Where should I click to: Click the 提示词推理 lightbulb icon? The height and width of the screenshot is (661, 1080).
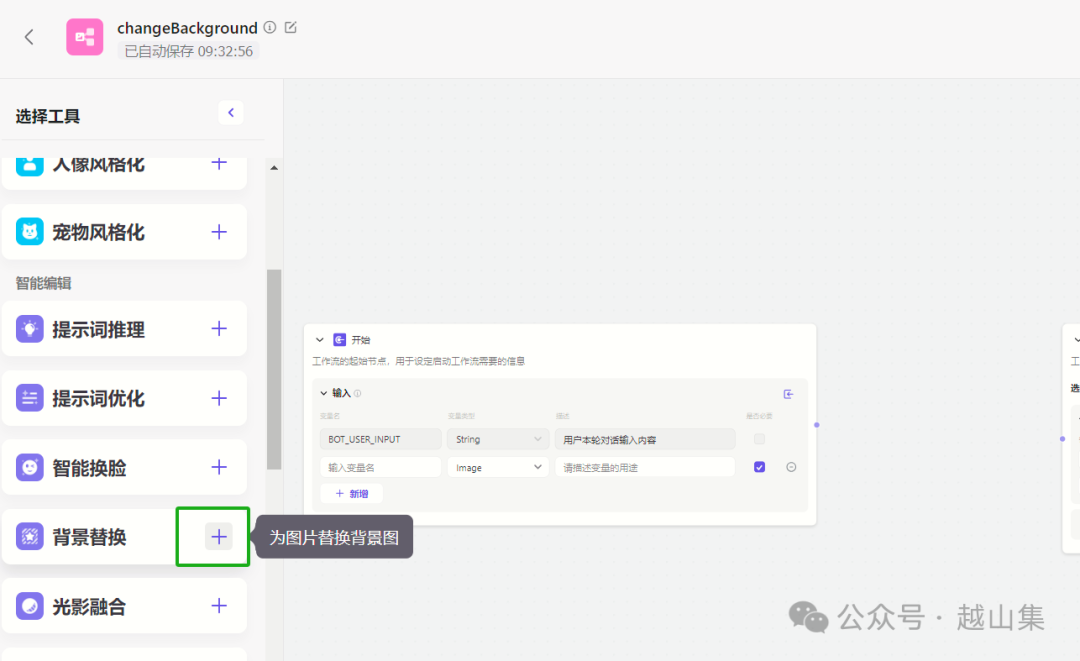tap(30, 329)
